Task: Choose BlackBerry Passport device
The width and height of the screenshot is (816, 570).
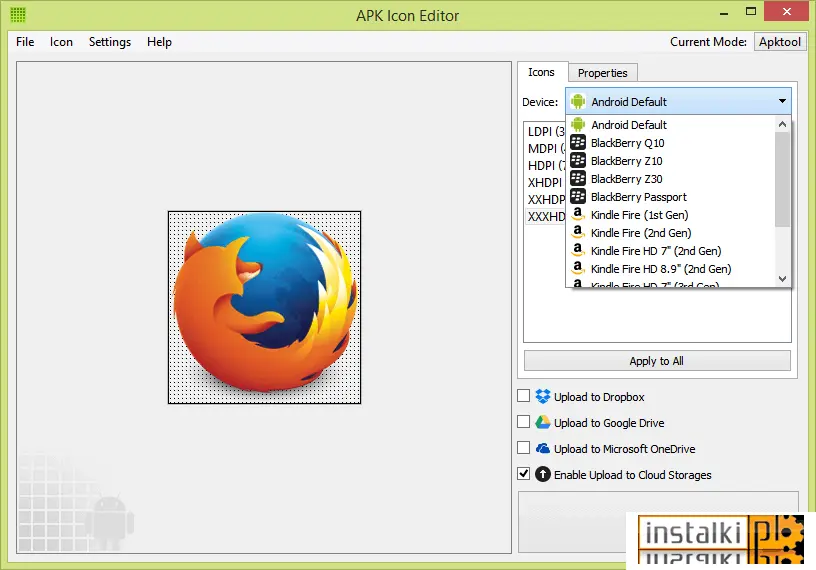Action: point(671,197)
